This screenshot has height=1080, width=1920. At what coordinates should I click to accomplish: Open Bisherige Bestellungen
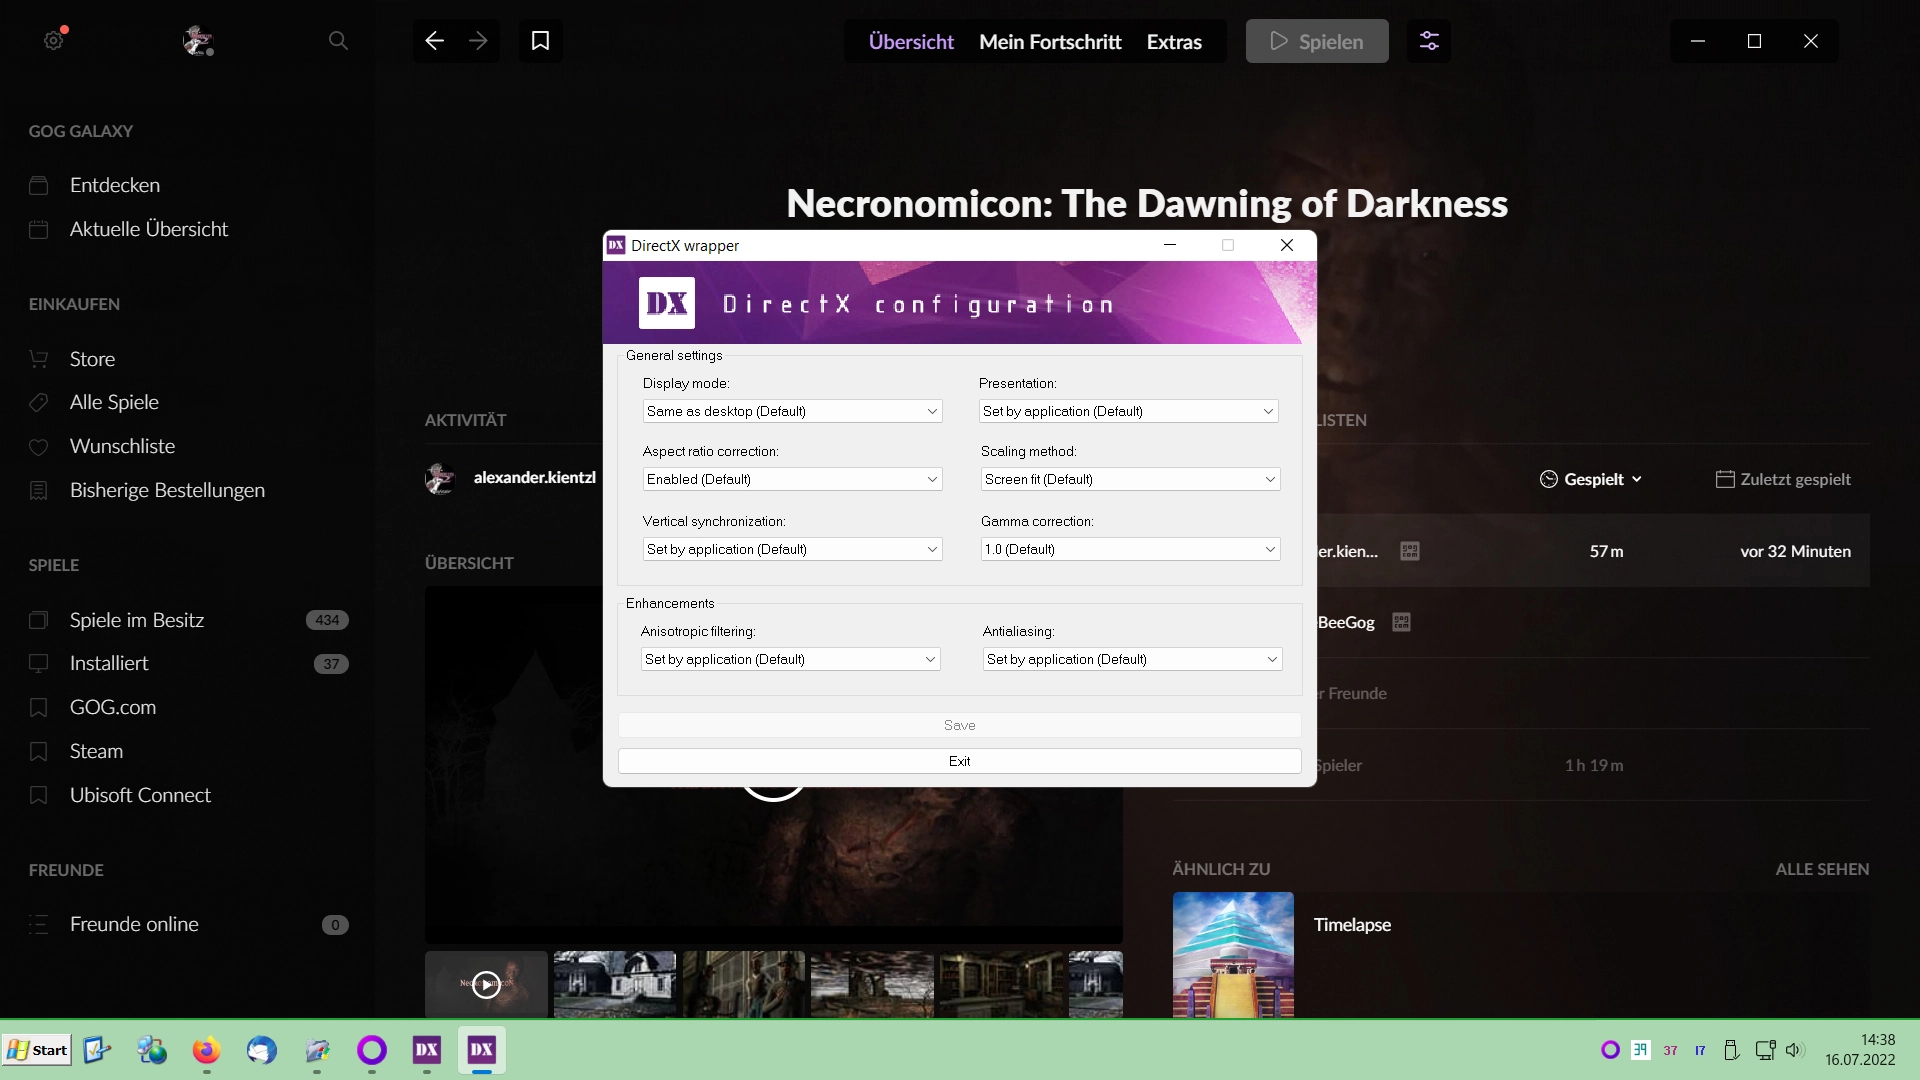click(x=167, y=490)
